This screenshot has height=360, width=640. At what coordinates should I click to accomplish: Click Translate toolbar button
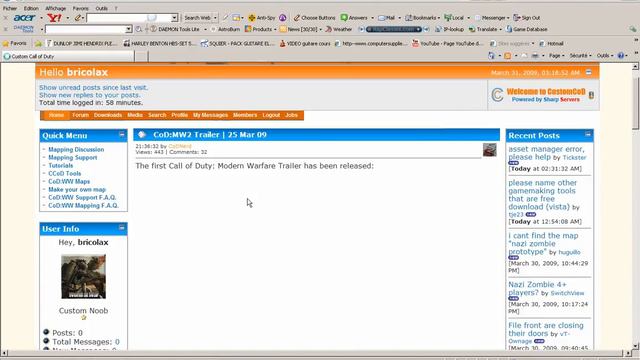(483, 29)
